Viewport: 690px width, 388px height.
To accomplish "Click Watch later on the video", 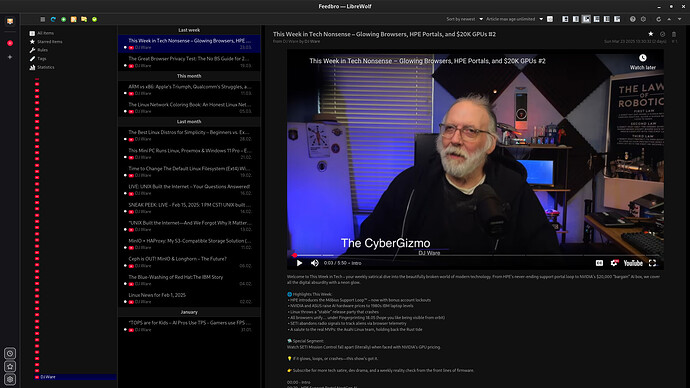I will 642,62.
